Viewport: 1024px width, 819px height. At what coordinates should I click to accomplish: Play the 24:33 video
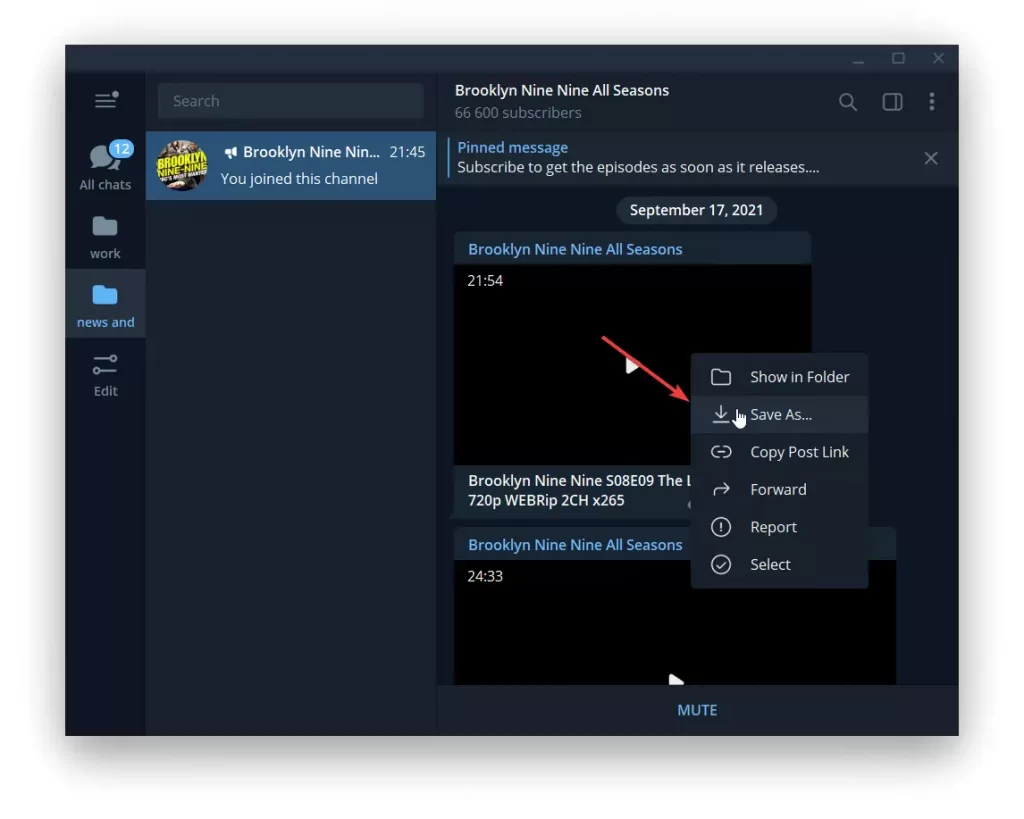pos(675,680)
